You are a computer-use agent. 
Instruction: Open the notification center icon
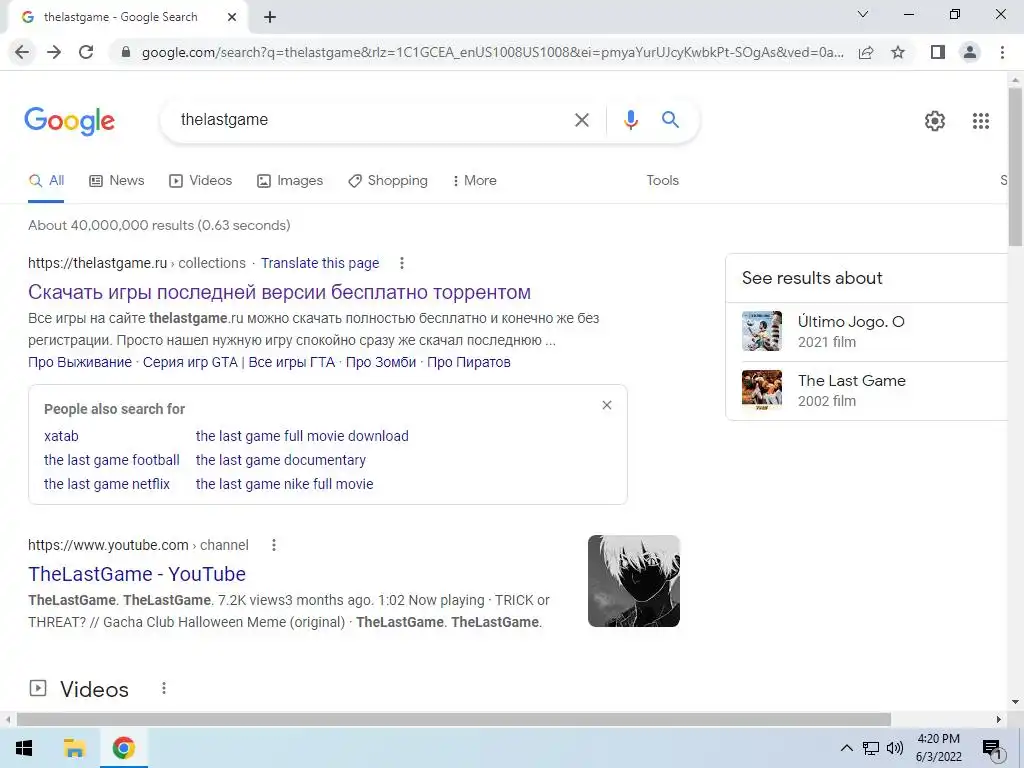pyautogui.click(x=993, y=749)
